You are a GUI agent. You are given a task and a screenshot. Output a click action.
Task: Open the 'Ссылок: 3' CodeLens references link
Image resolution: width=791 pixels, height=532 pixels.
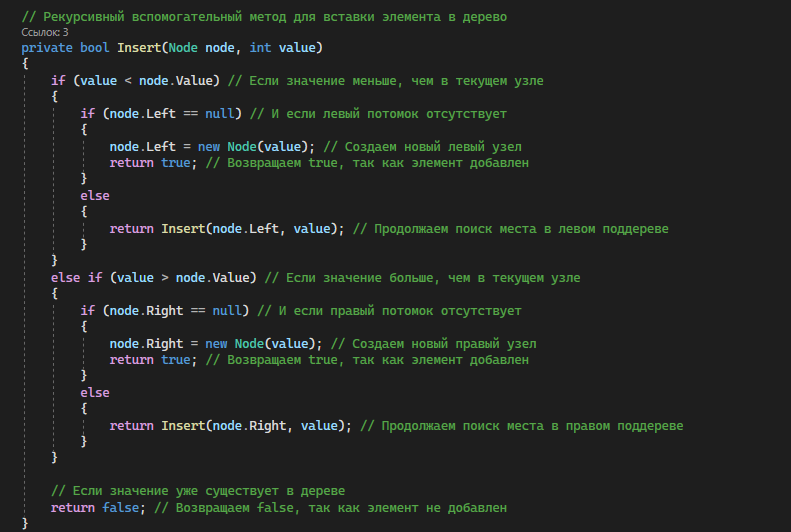click(x=44, y=32)
